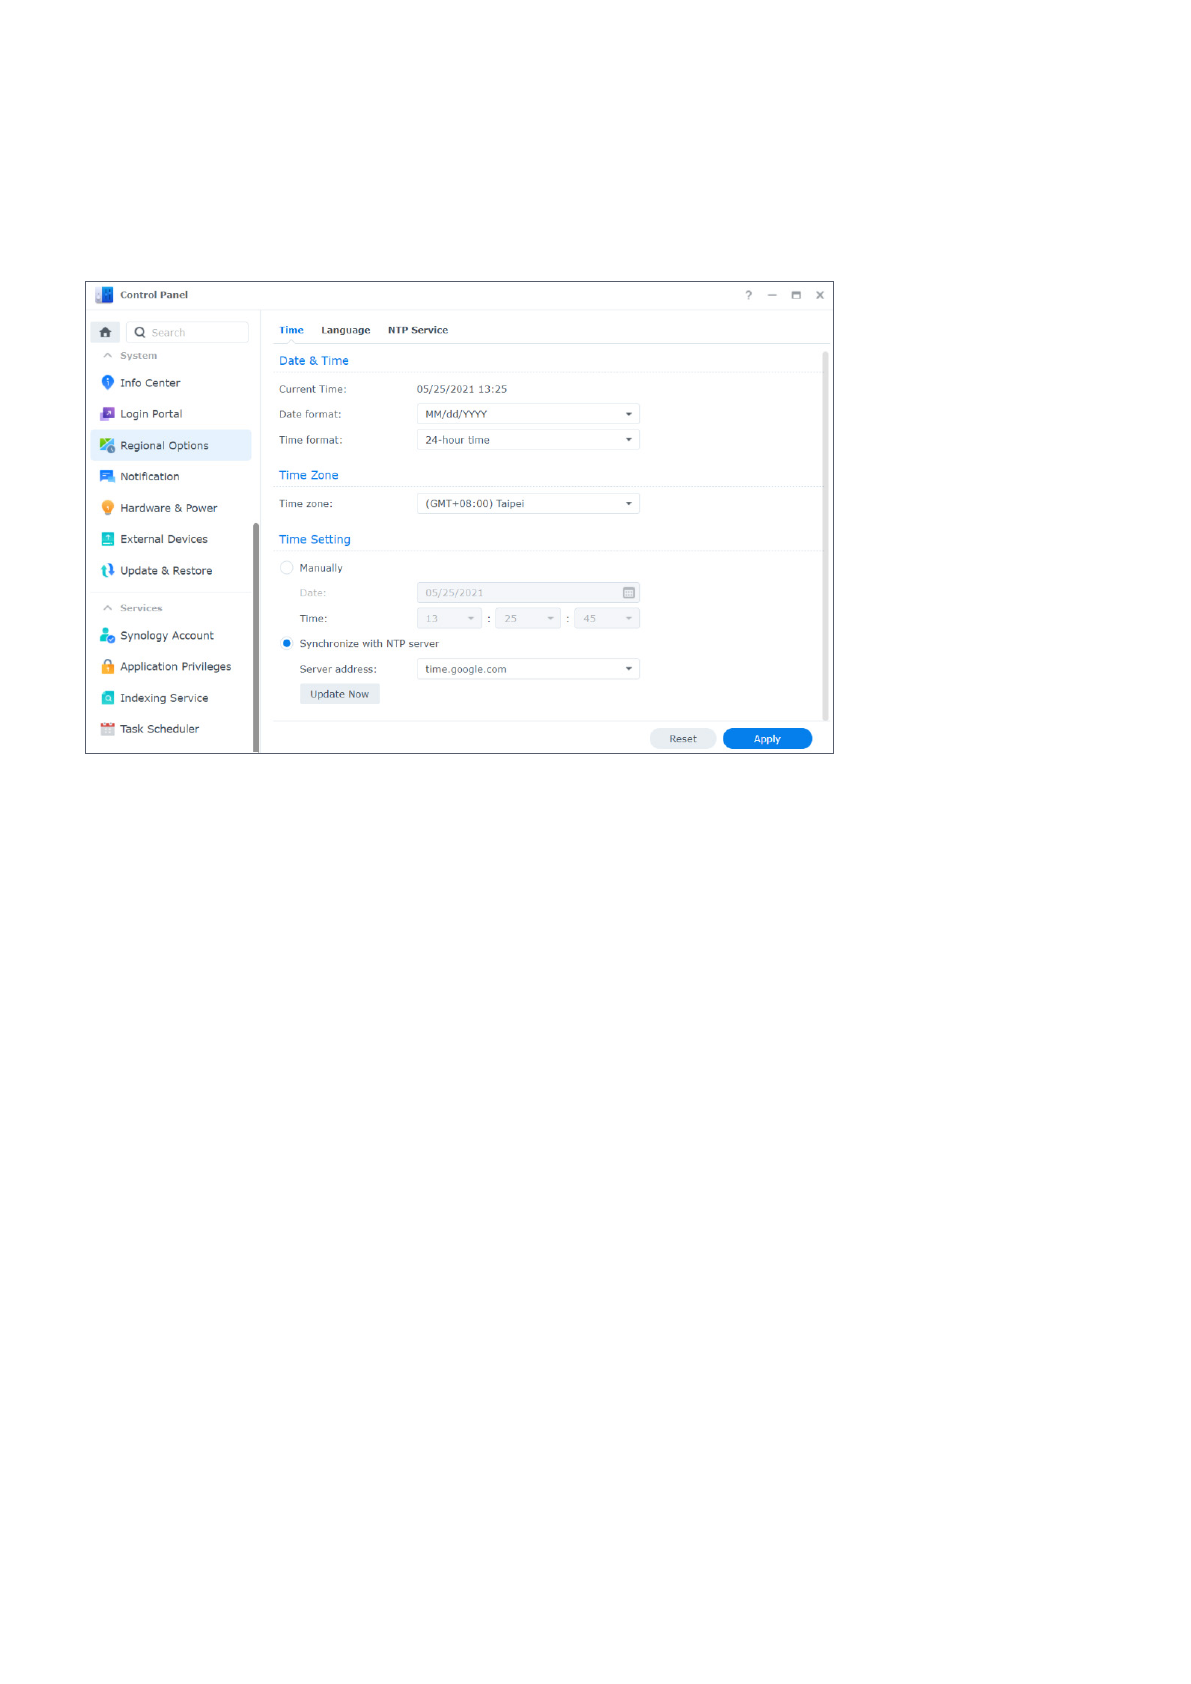Screen dimensions: 1191x1684
Task: Open Hardware & Power settings
Action: 168,508
